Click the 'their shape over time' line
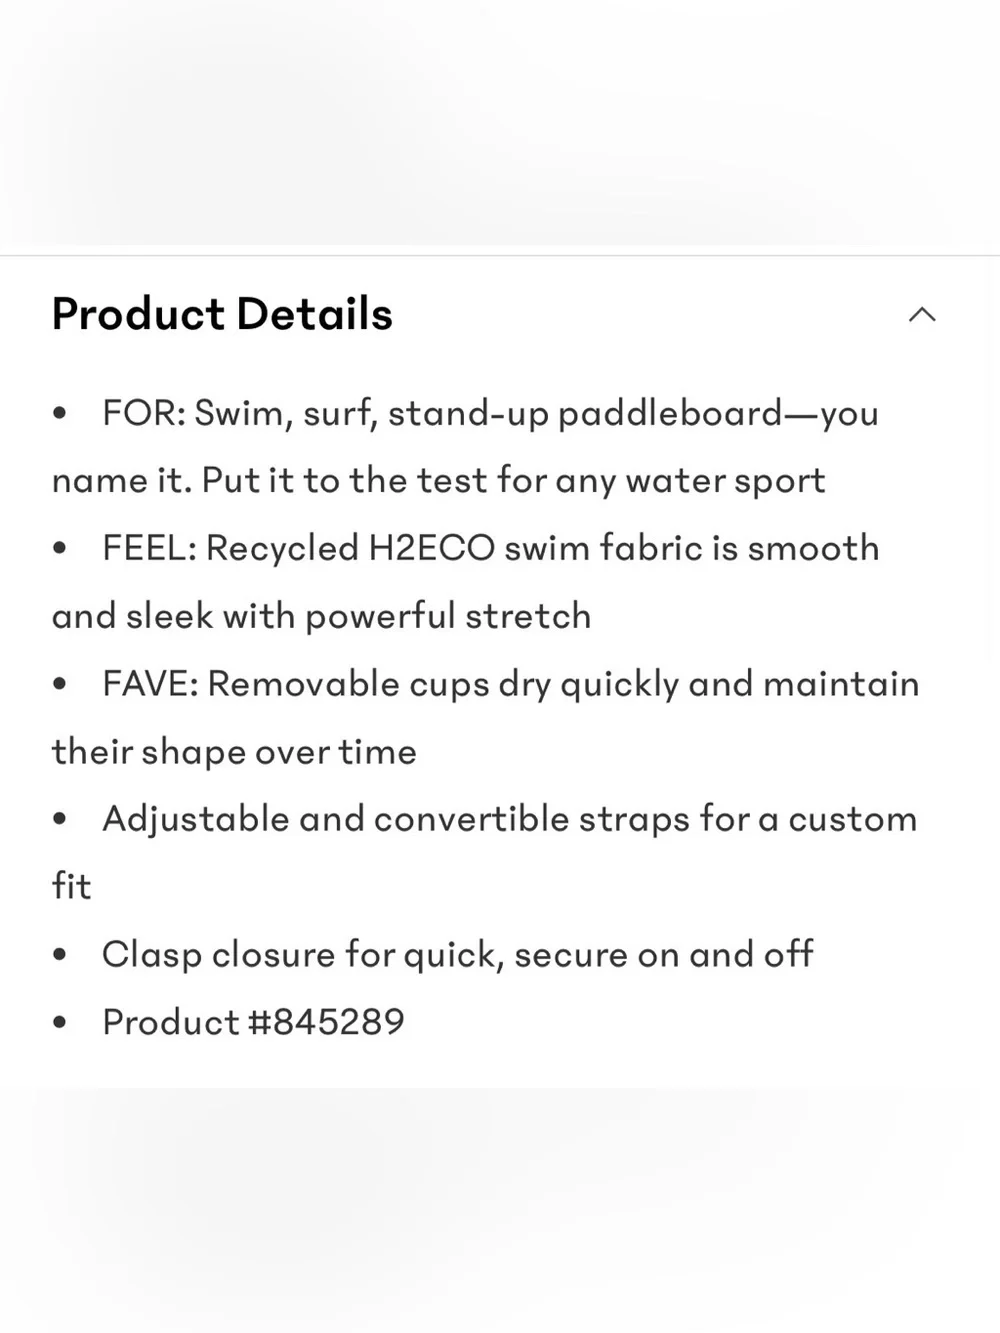Screen dimensions: 1000x1333 click(234, 752)
